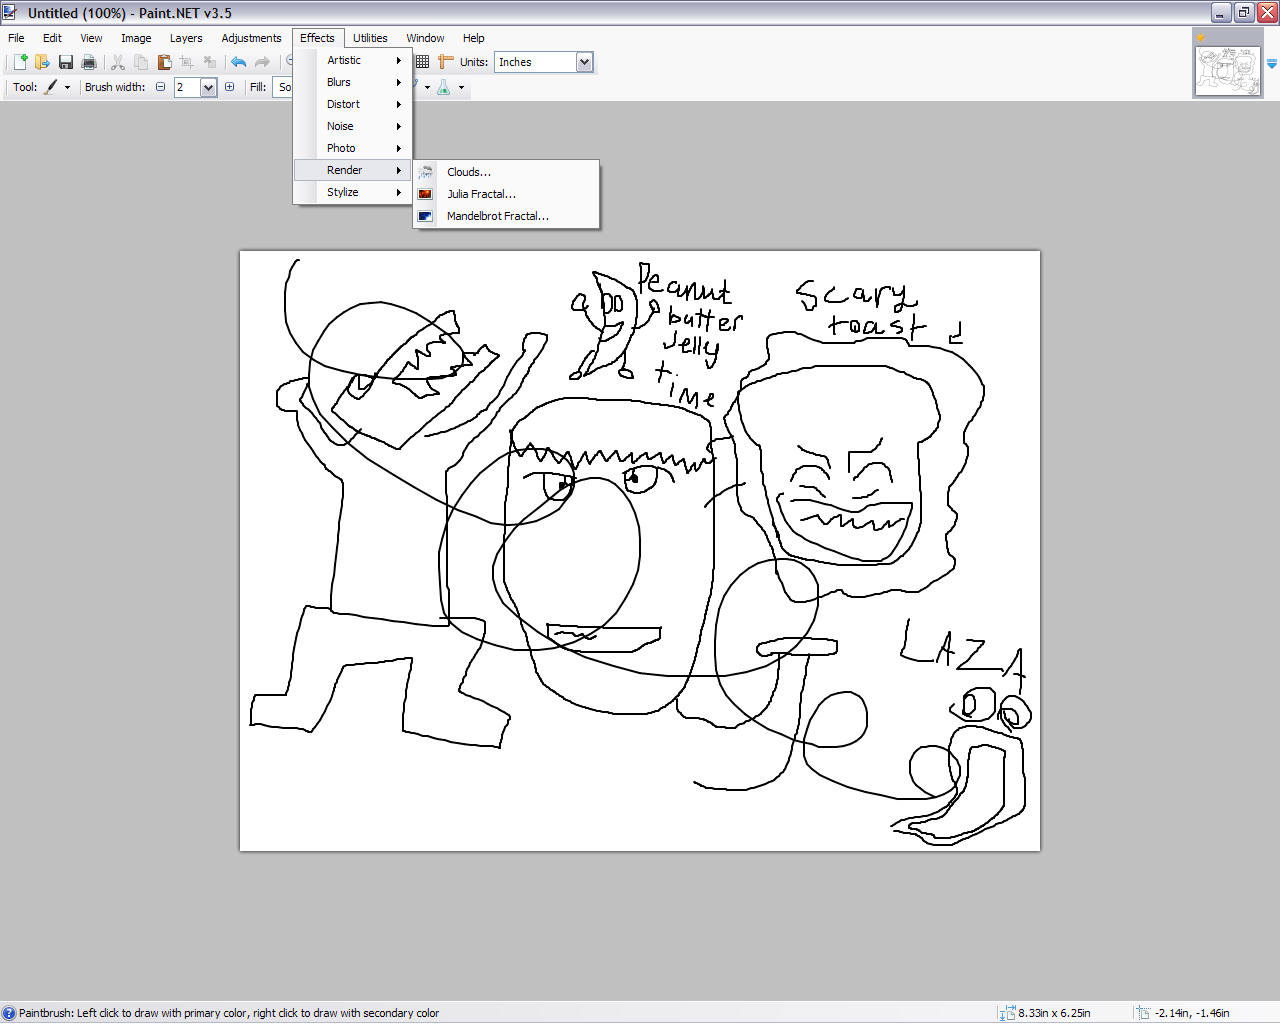Choose the Julia Fractal render effect

[x=506, y=194]
